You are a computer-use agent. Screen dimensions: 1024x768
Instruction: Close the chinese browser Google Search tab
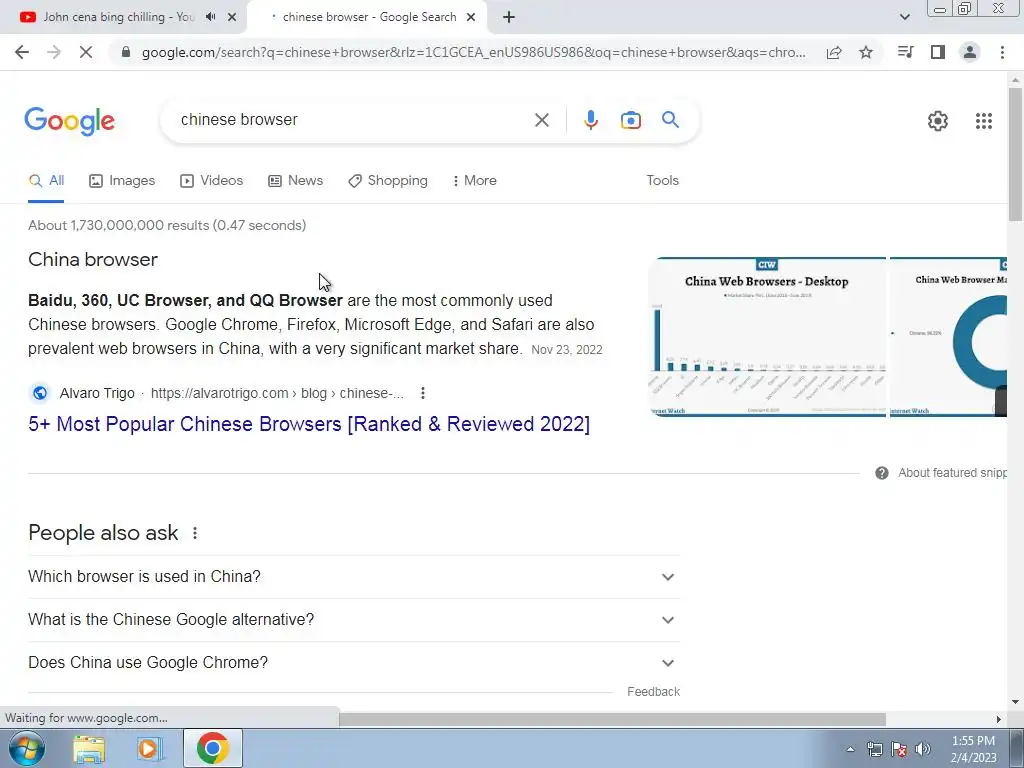471,18
